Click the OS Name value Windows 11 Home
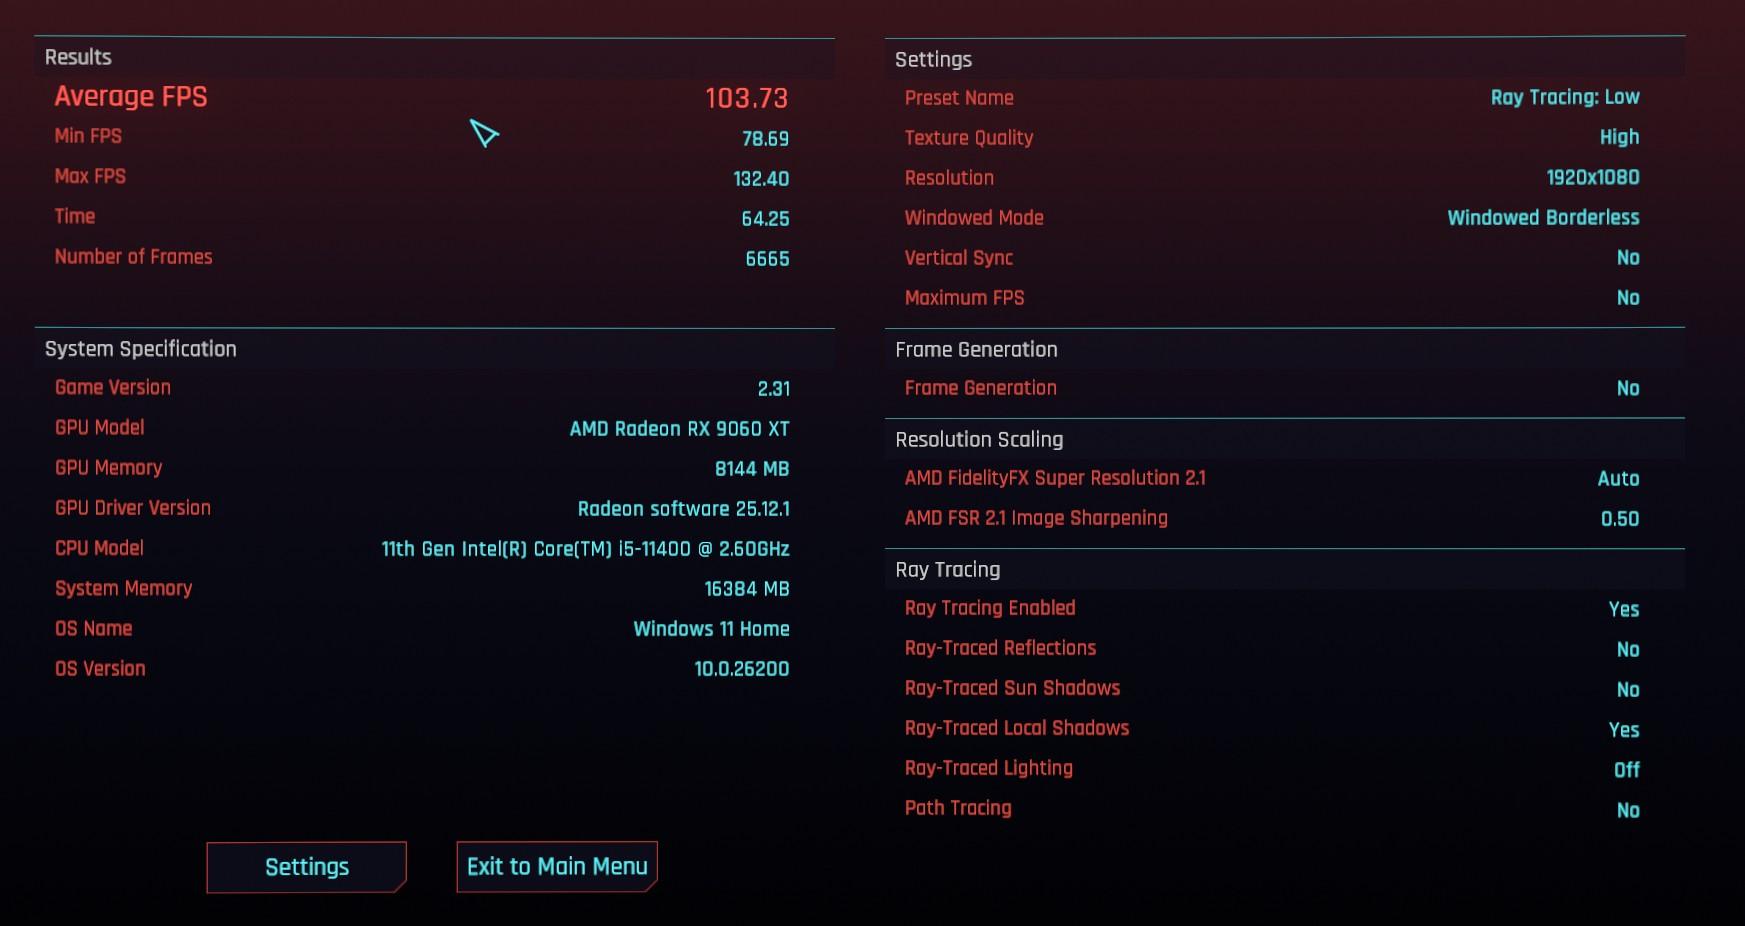 click(x=711, y=629)
